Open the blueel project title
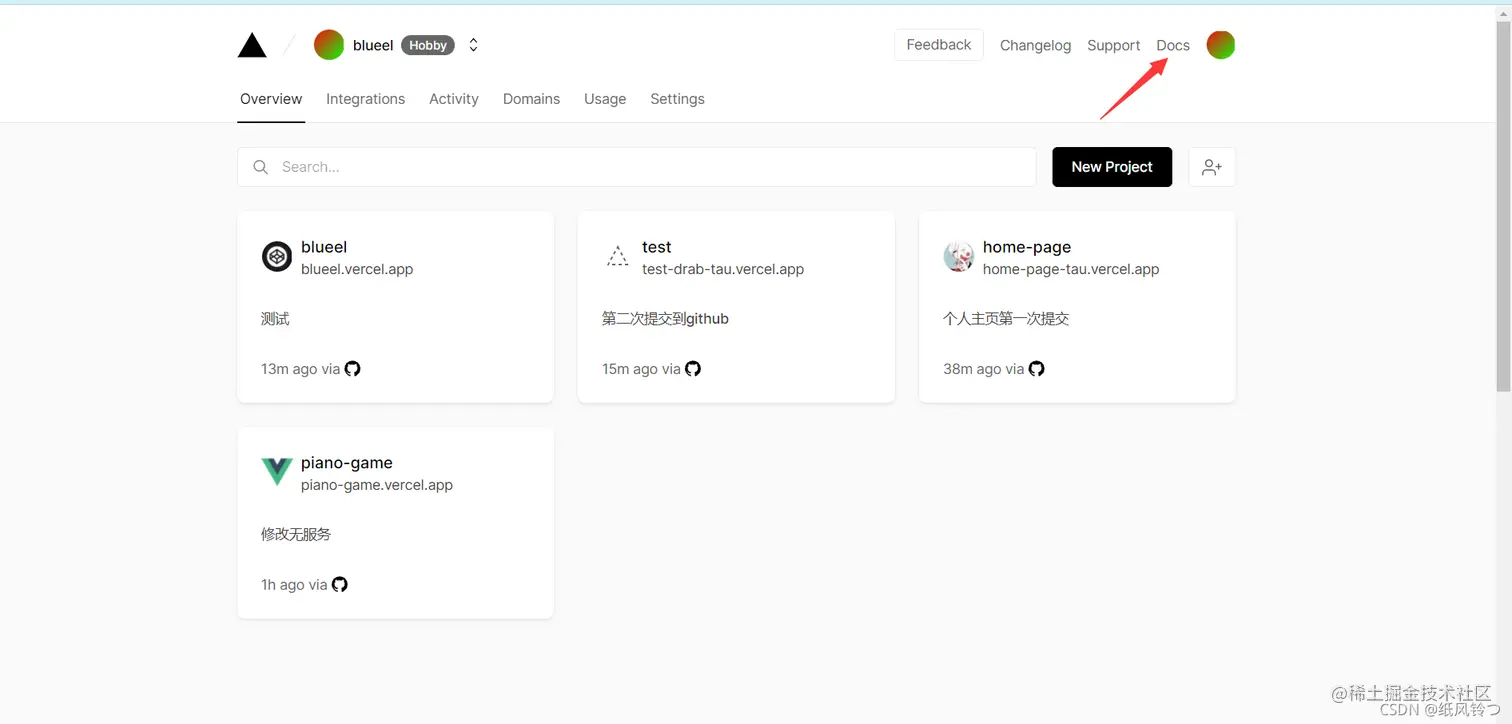The height and width of the screenshot is (724, 1512). point(324,247)
